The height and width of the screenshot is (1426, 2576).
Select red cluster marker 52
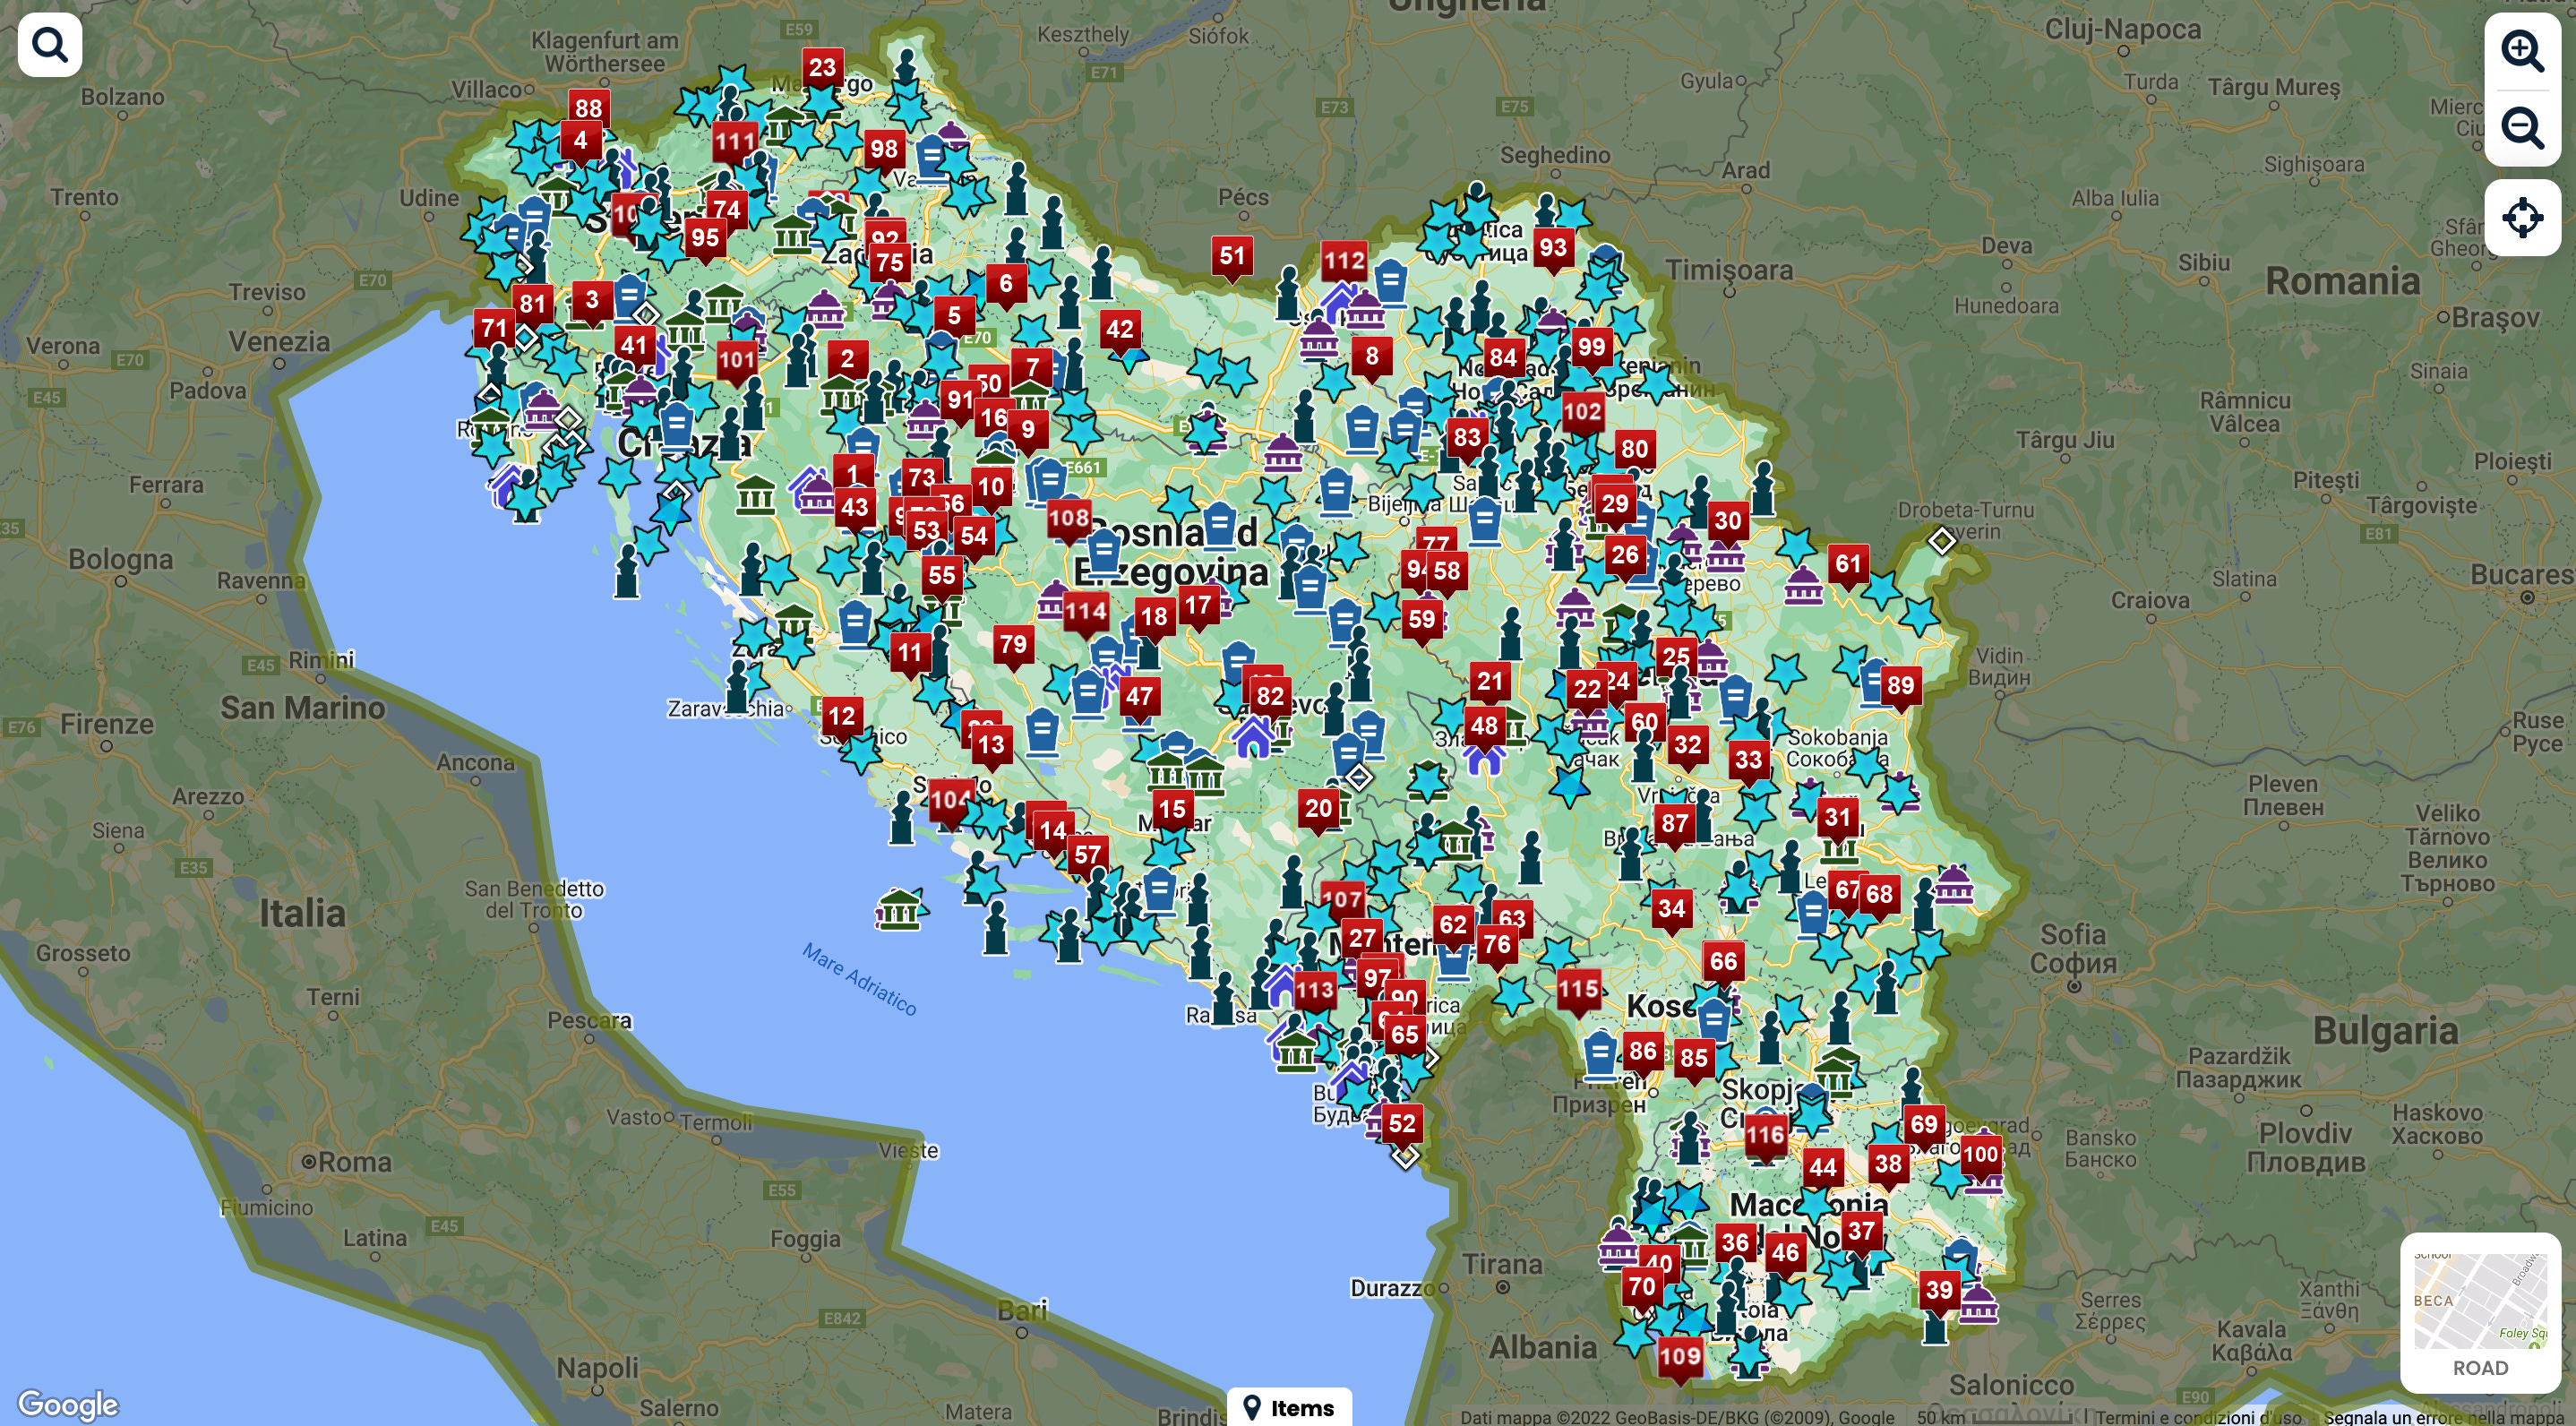[x=1402, y=1125]
